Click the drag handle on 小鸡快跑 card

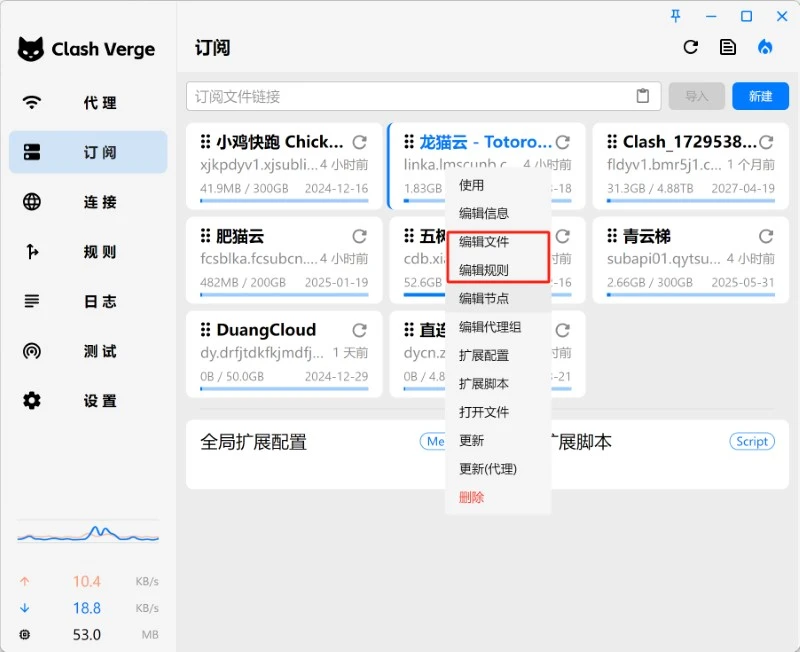(x=206, y=142)
